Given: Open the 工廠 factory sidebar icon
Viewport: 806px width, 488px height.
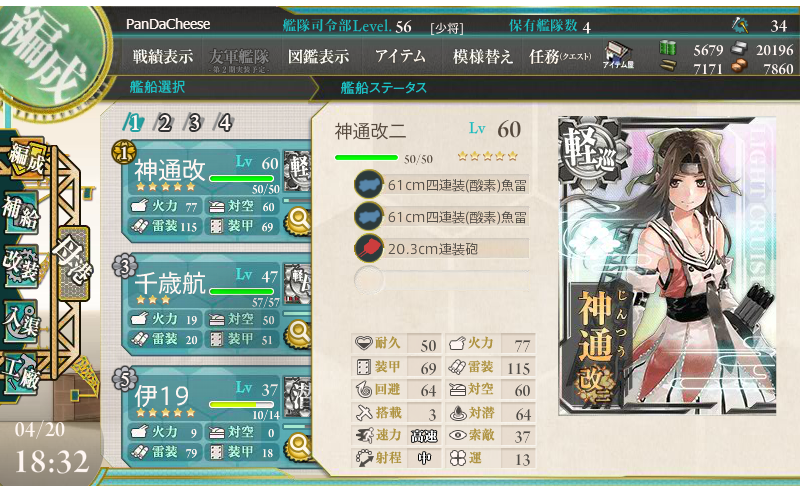Looking at the screenshot, I should [x=21, y=374].
